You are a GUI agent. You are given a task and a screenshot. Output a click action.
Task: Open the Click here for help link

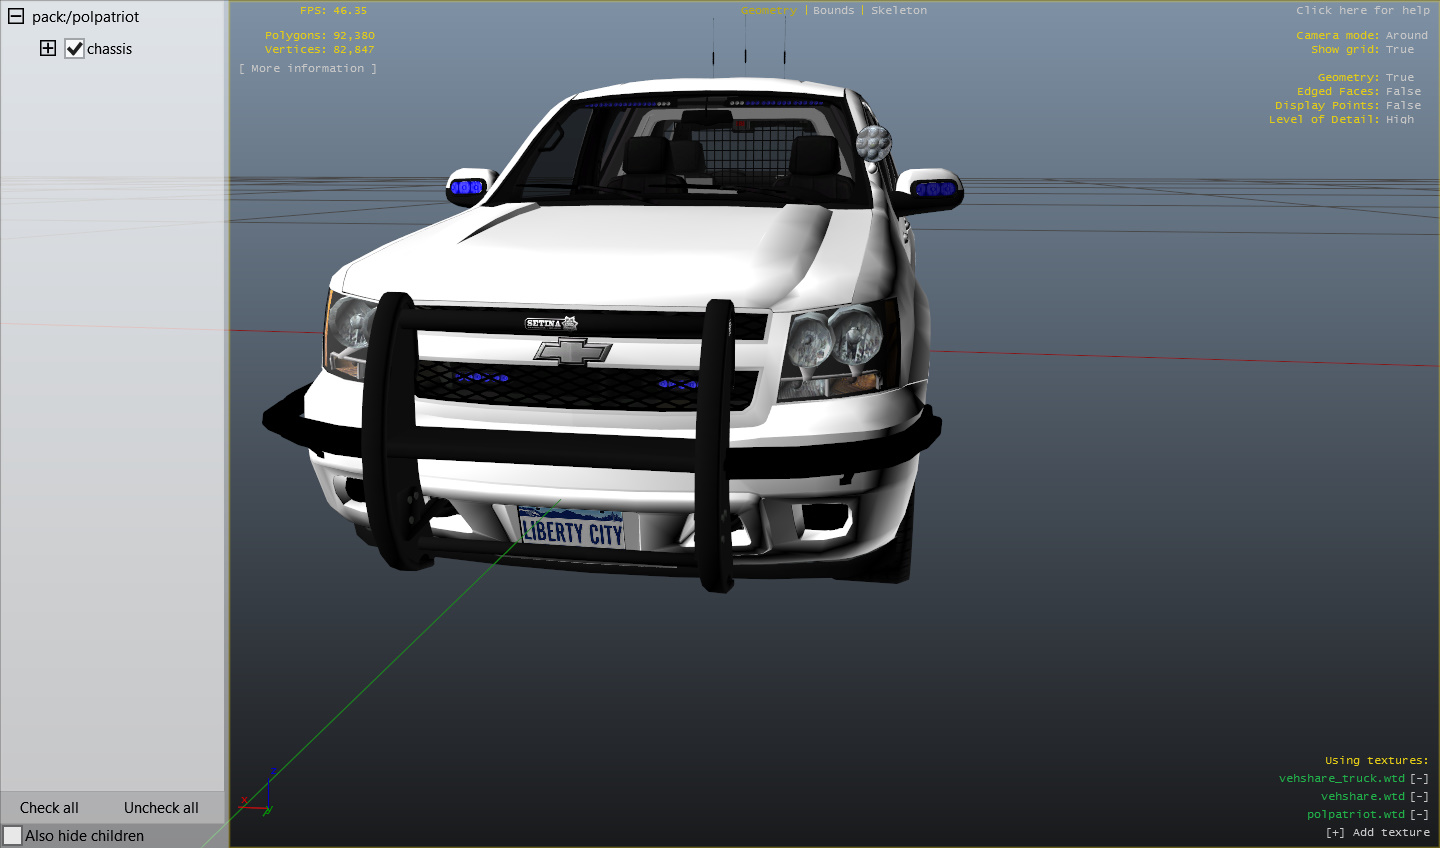(x=1362, y=10)
